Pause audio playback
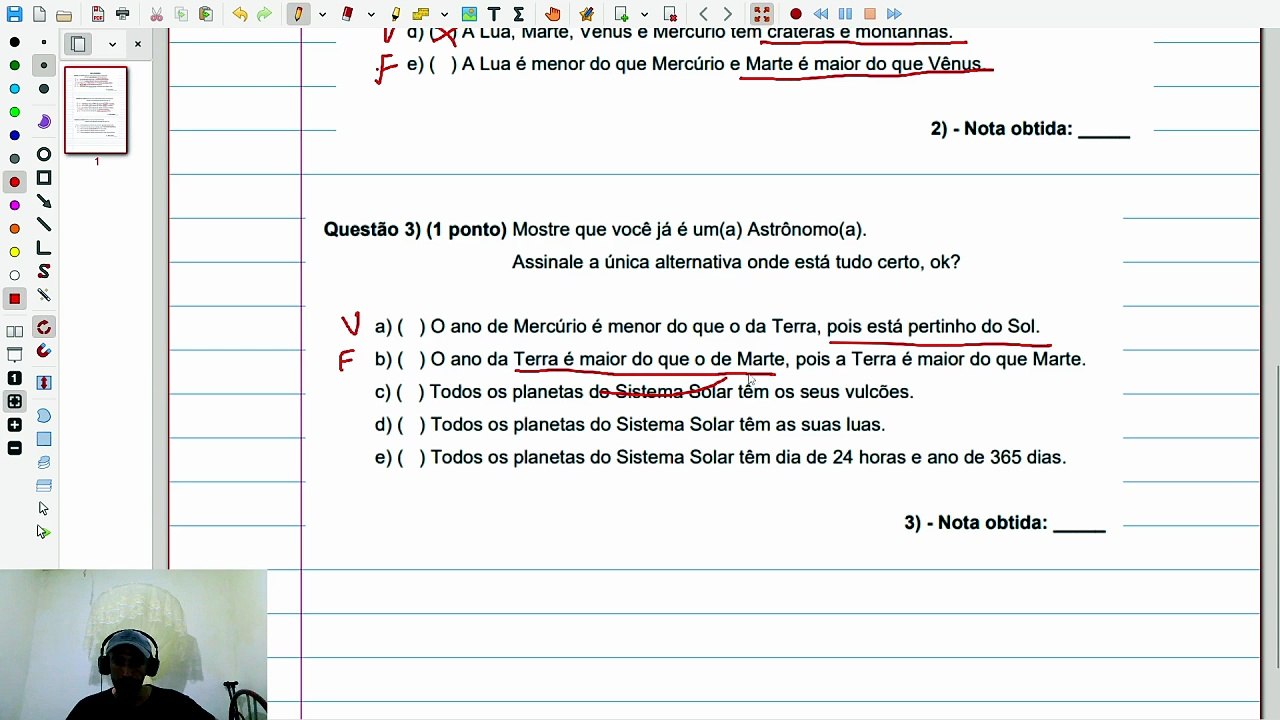1280x720 pixels. [x=845, y=14]
